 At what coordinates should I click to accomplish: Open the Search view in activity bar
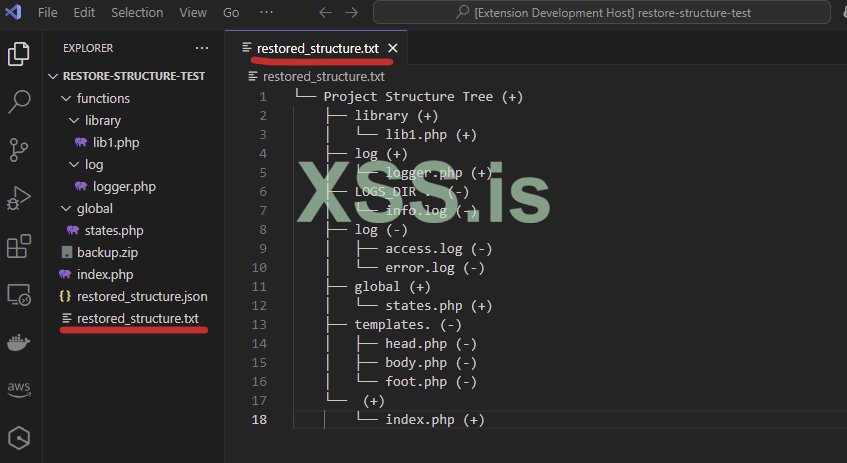[19, 102]
